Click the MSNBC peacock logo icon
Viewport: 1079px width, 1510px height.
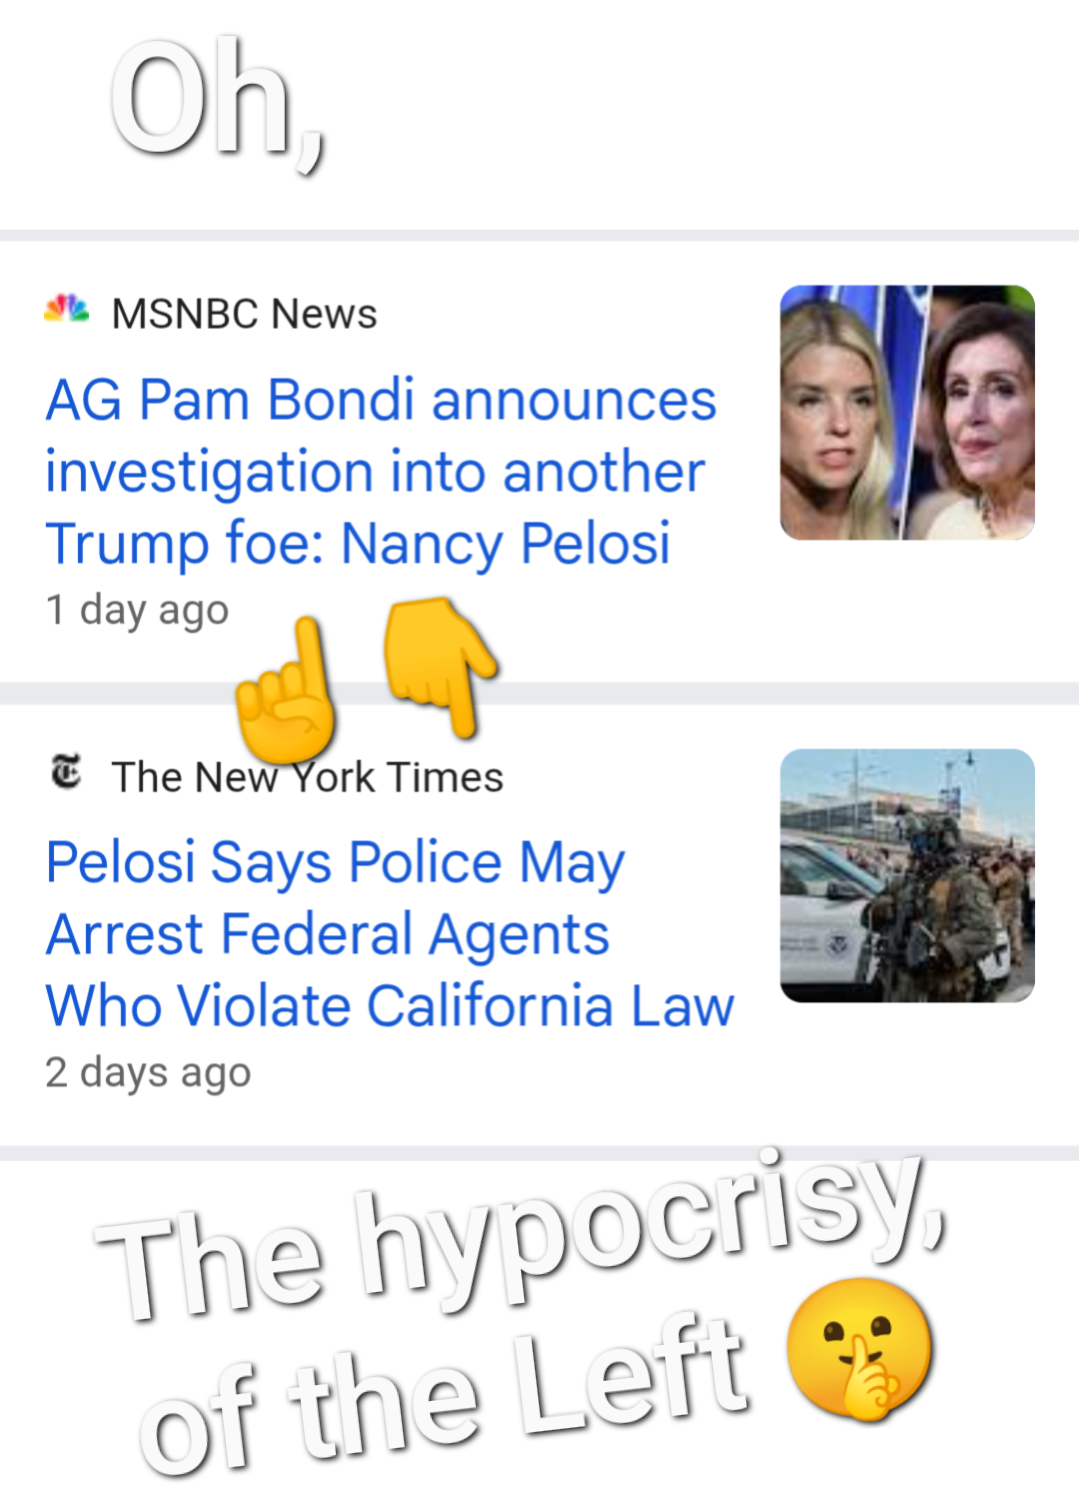pos(67,309)
